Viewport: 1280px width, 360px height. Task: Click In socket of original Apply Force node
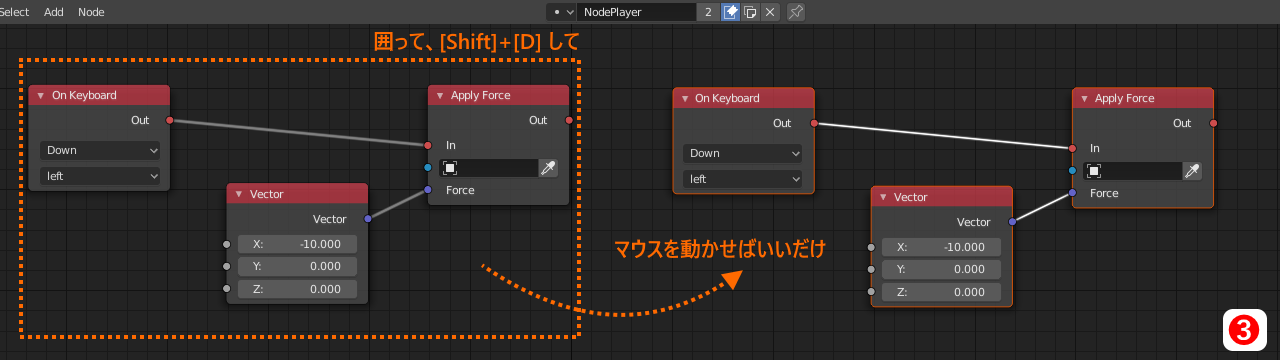point(428,145)
